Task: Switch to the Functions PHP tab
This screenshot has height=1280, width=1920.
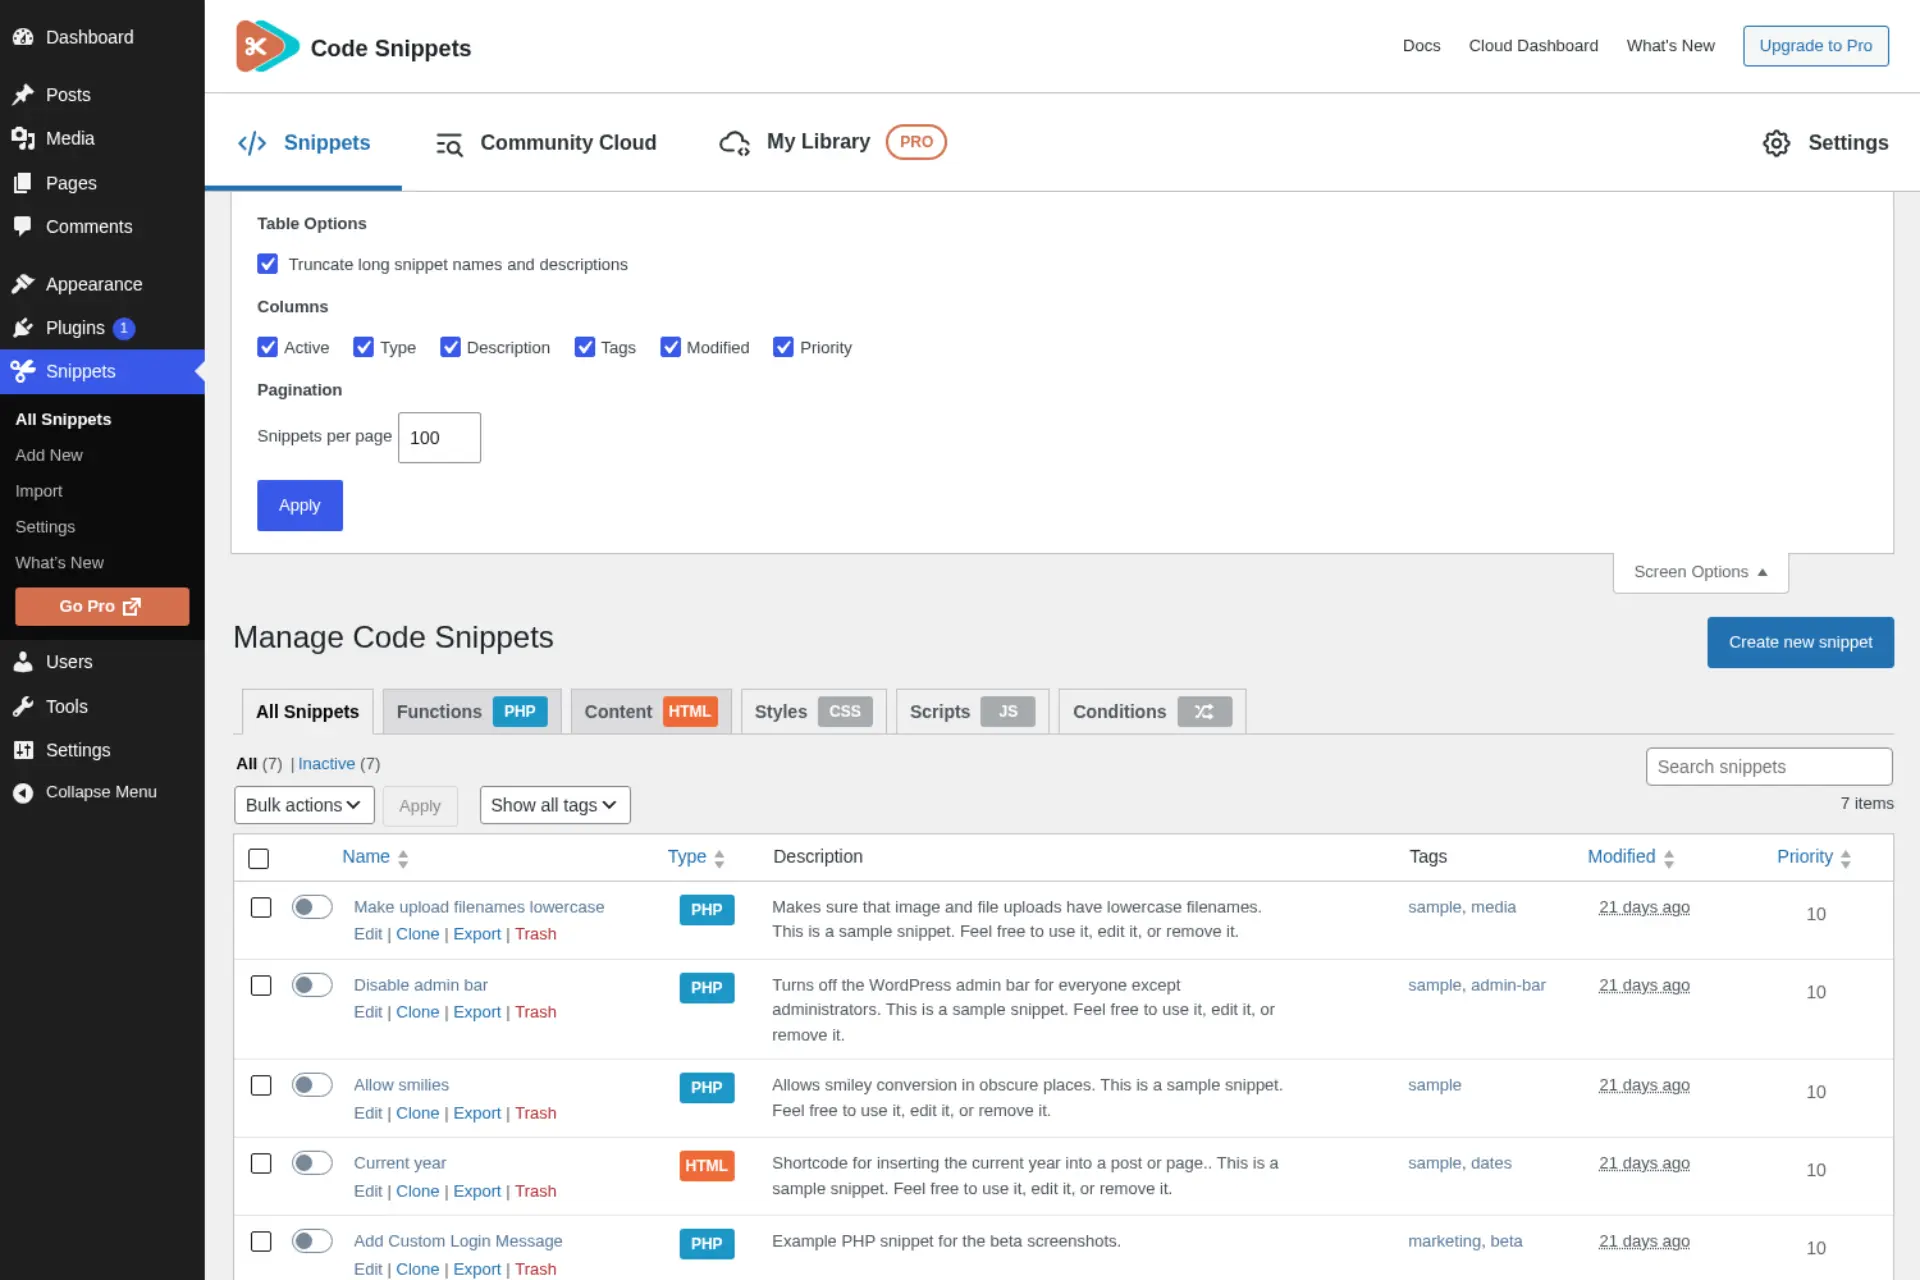Action: (471, 711)
